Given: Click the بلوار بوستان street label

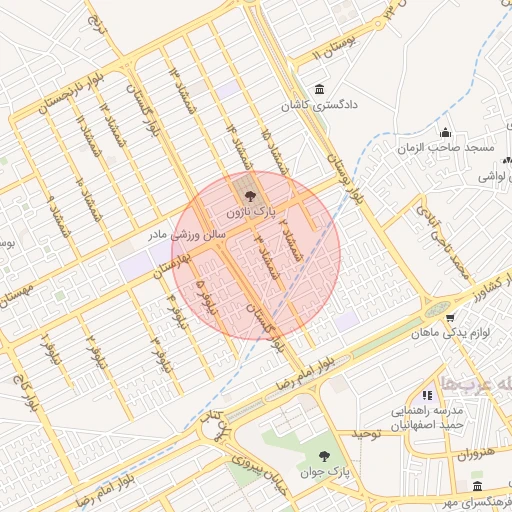Looking at the screenshot, I should [x=345, y=179].
